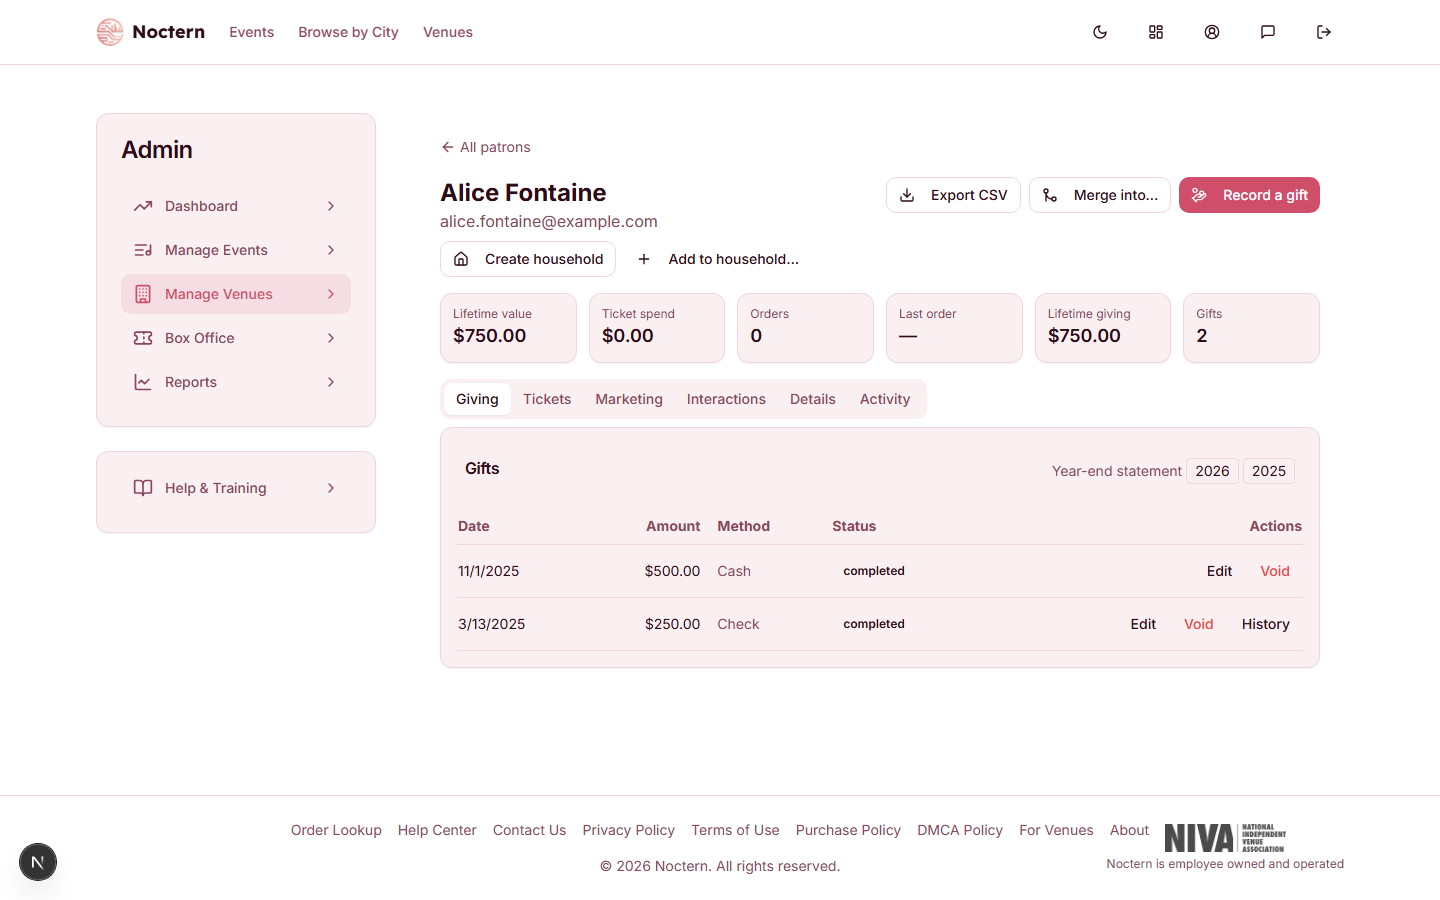Open Browse by City in navigation
Screen dimensions: 1440x900
pos(348,32)
